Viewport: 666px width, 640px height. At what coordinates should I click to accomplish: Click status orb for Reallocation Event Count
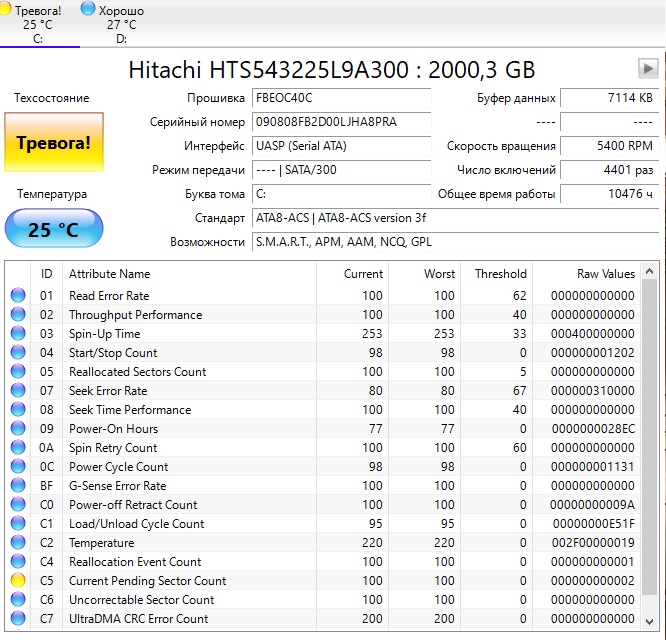click(x=18, y=561)
